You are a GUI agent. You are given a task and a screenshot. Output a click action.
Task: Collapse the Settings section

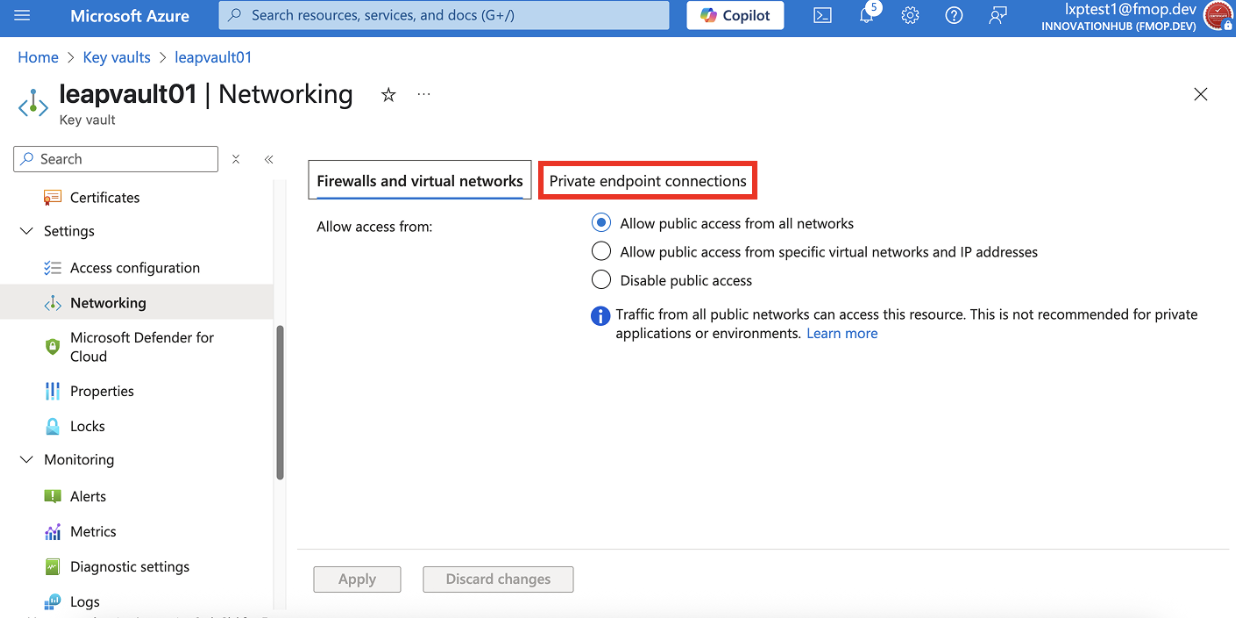pos(26,231)
